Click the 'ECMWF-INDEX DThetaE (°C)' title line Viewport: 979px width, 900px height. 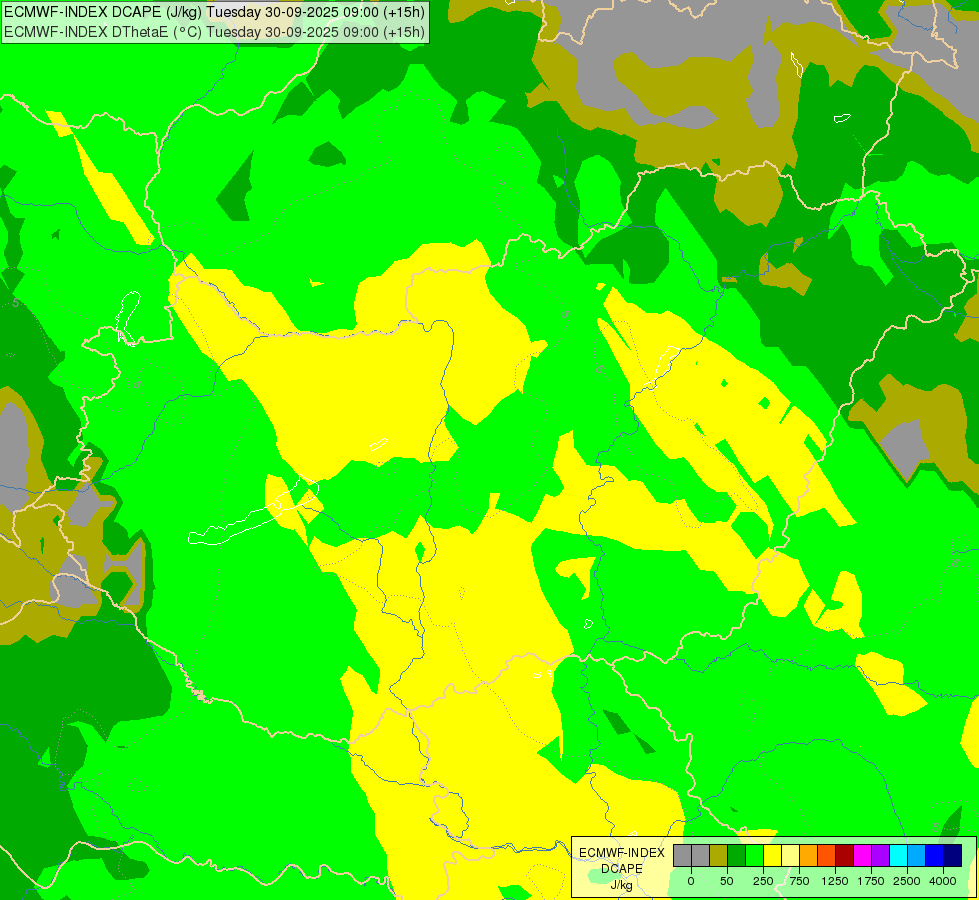(214, 32)
